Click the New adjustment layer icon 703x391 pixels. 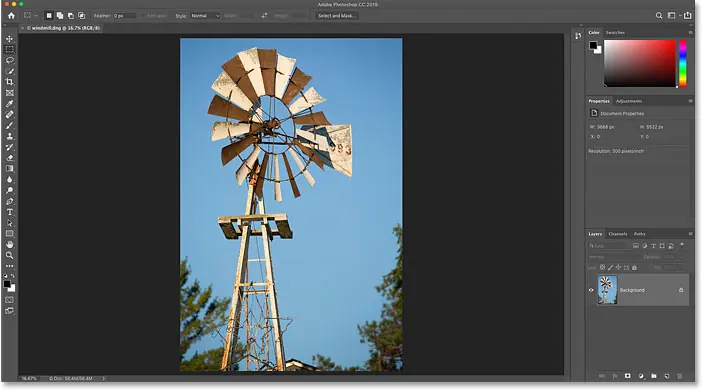[641, 376]
